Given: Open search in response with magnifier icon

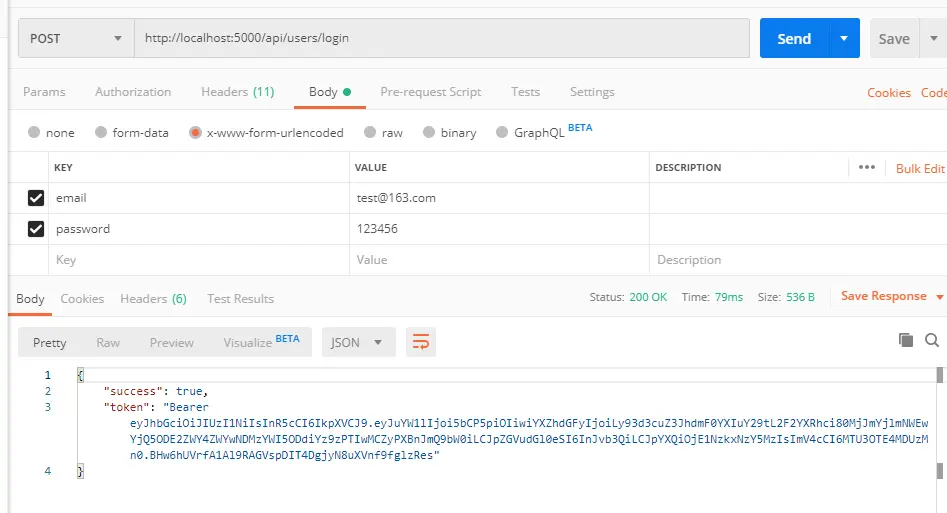Looking at the screenshot, I should coord(932,340).
